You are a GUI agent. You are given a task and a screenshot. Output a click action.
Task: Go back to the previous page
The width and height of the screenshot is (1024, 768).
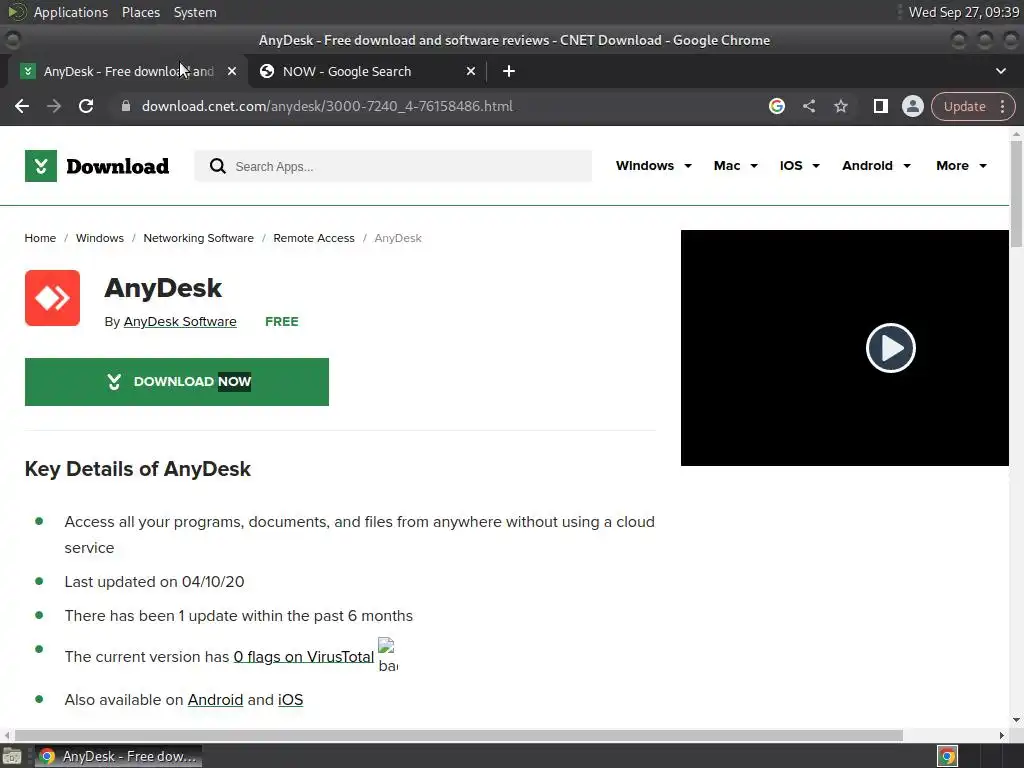(22, 106)
